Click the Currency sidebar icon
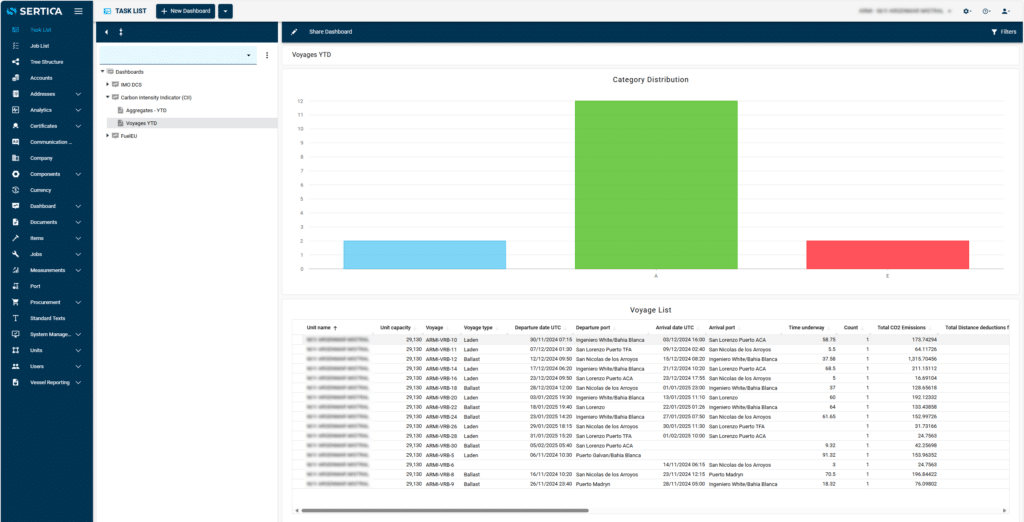The height and width of the screenshot is (522, 1024). coord(16,190)
